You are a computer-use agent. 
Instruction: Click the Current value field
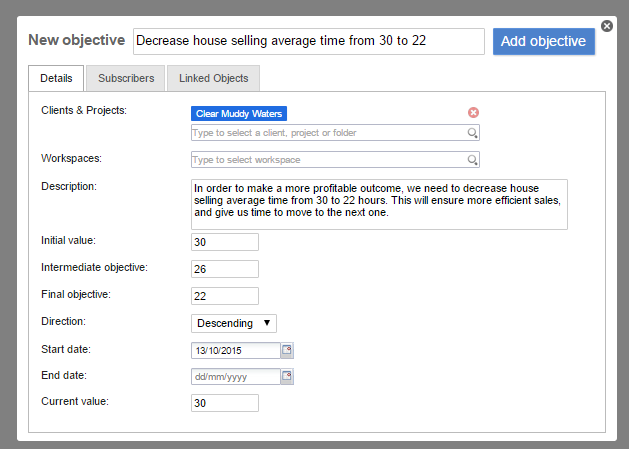click(x=224, y=403)
